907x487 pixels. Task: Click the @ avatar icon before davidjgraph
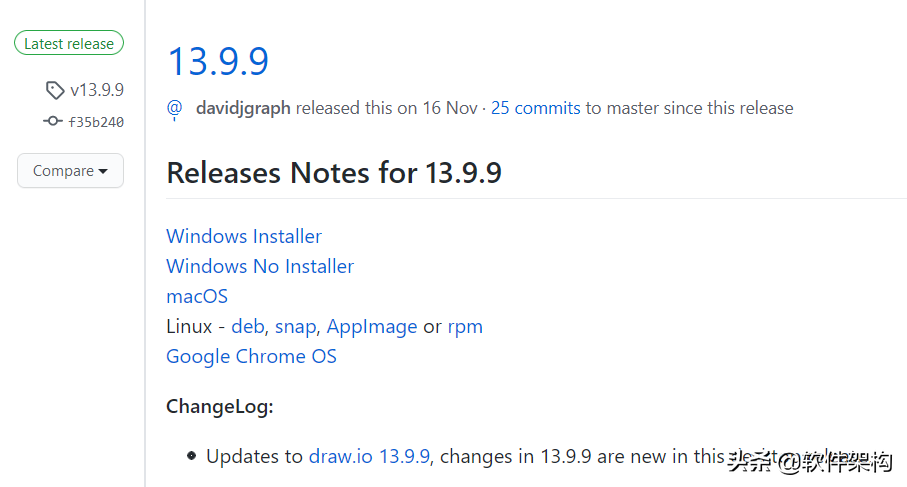click(175, 109)
